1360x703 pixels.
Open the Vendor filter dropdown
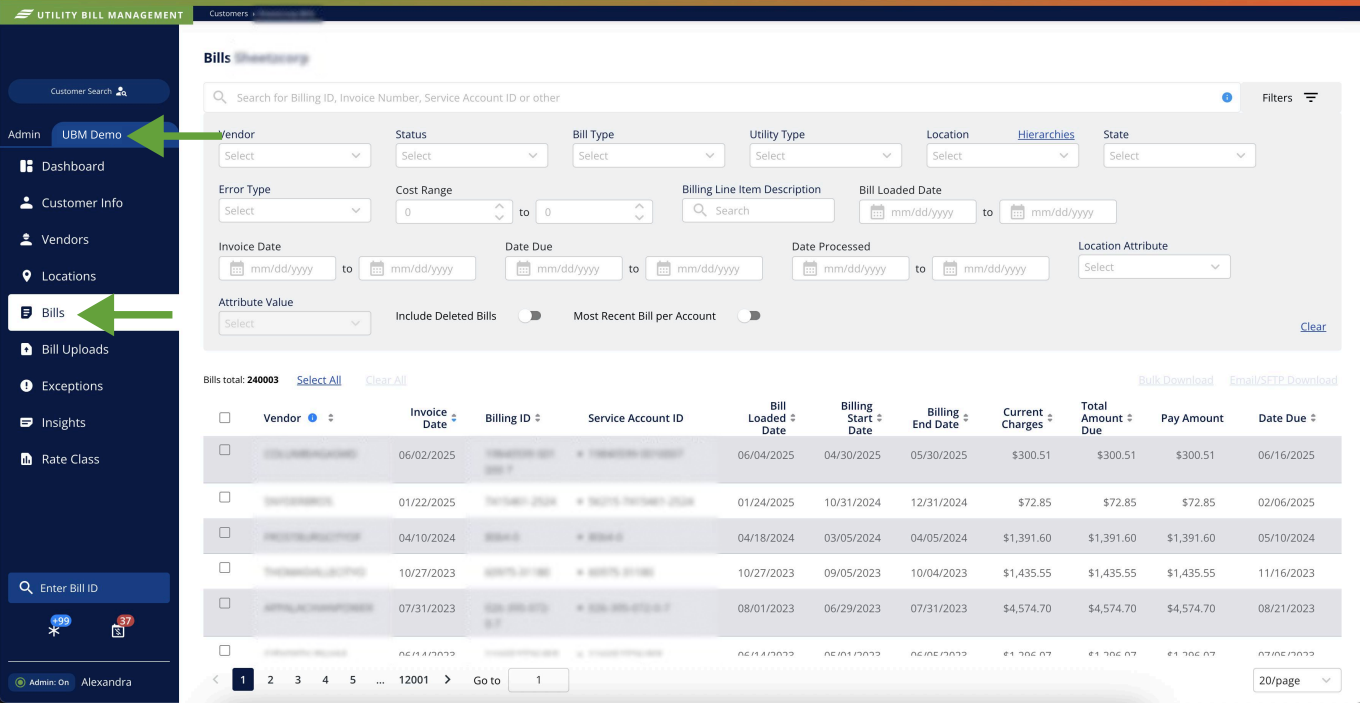[294, 156]
